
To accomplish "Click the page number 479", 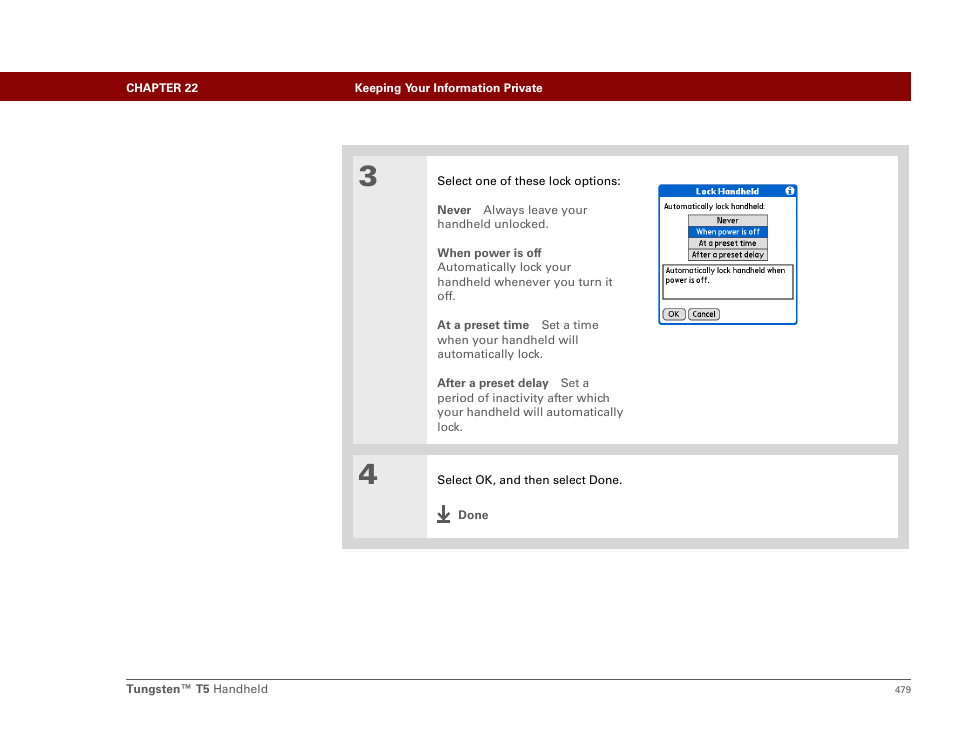I will click(x=903, y=689).
